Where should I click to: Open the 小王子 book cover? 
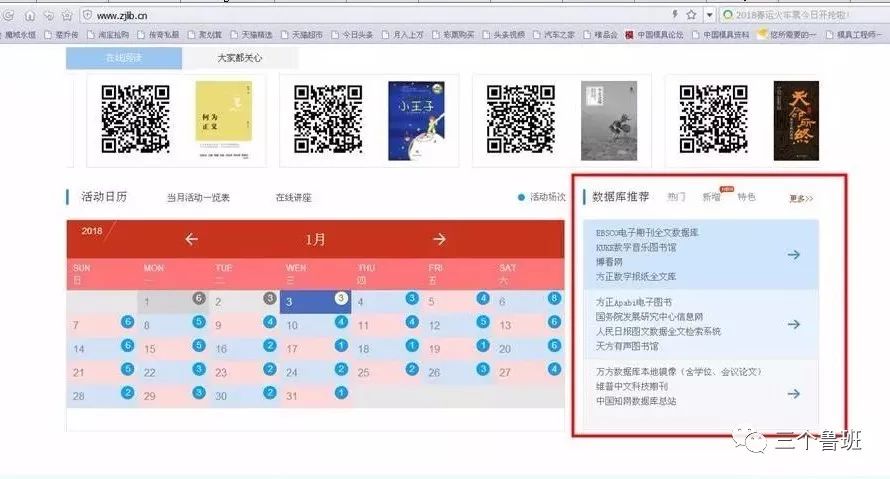point(416,120)
